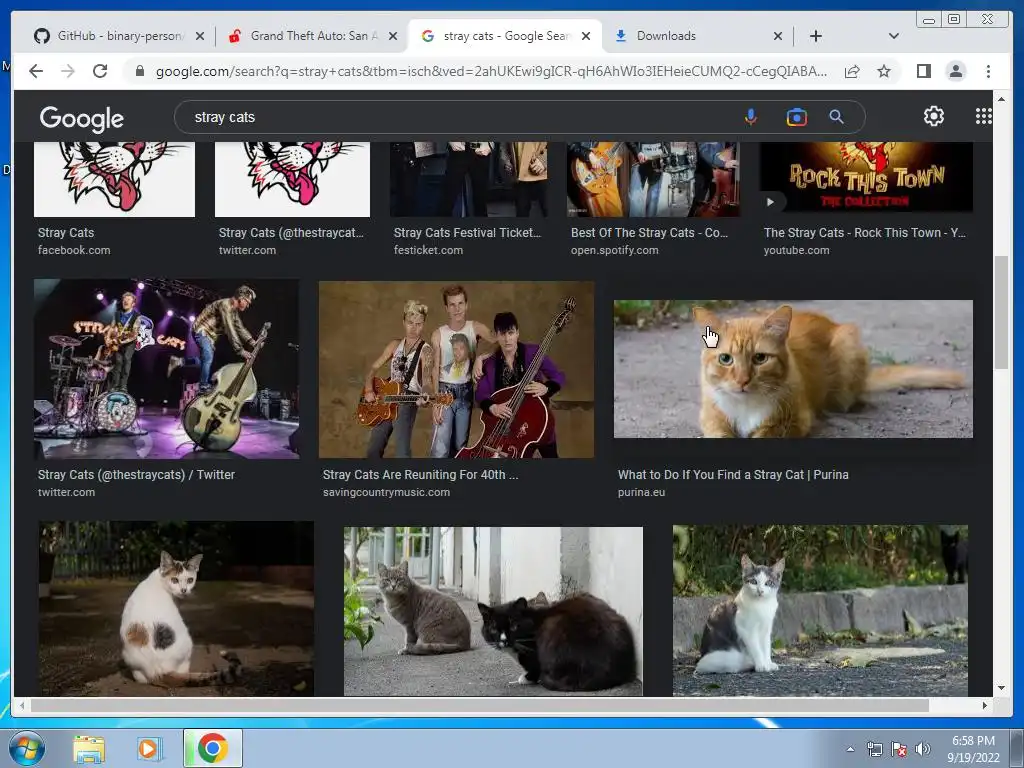This screenshot has width=1024, height=768.
Task: Click the voice search microphone icon
Action: click(750, 117)
